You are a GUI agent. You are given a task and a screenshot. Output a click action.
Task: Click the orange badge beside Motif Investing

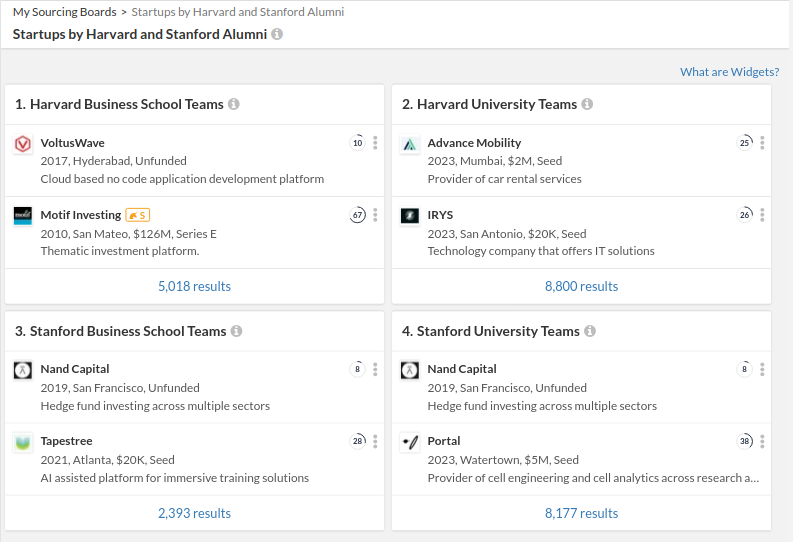click(138, 215)
